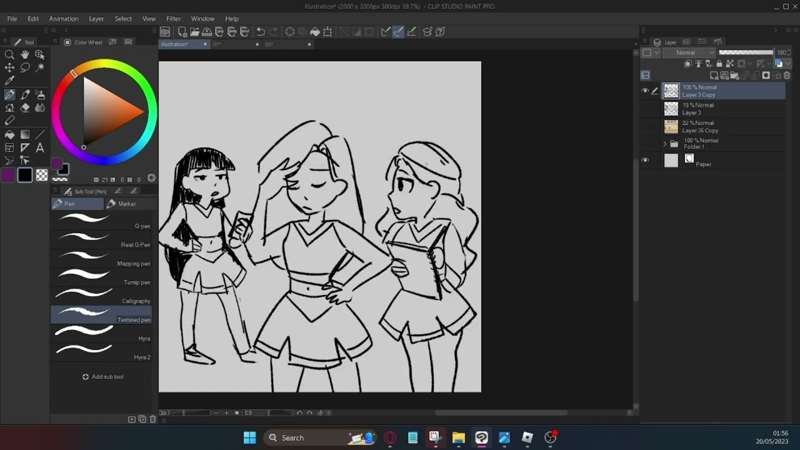Screen dimensions: 800x450
Task: Toggle Snap to grid in command bar
Action: click(x=411, y=32)
